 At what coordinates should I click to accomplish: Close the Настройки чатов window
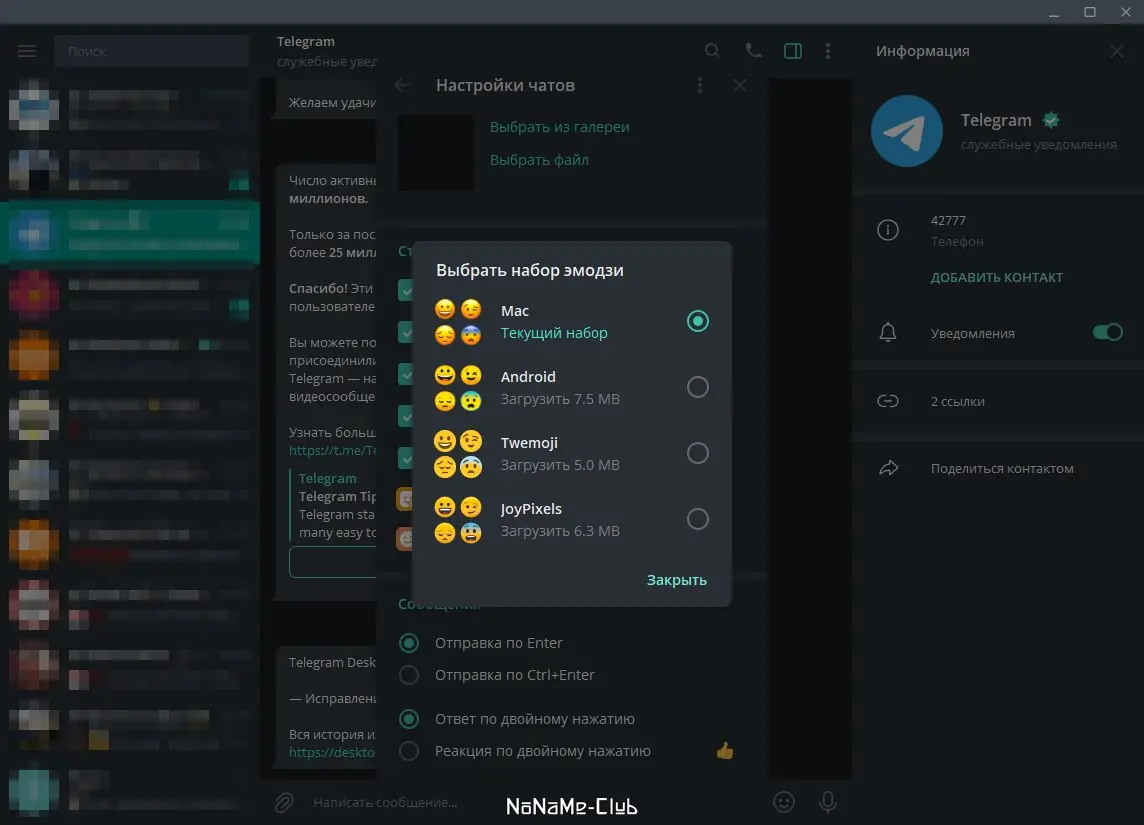740,85
